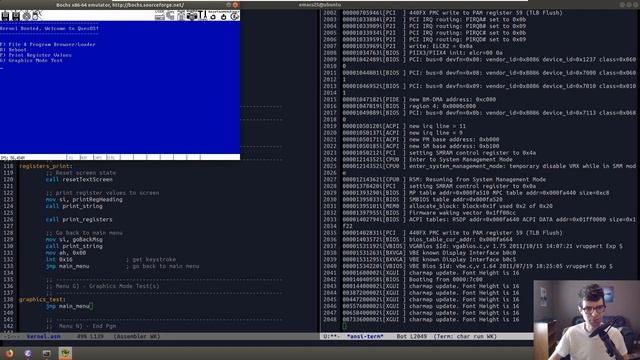This screenshot has width=640, height=360.
Task: Click 'kernel.asm' buffer name in the mode line
Action: [x=44, y=337]
